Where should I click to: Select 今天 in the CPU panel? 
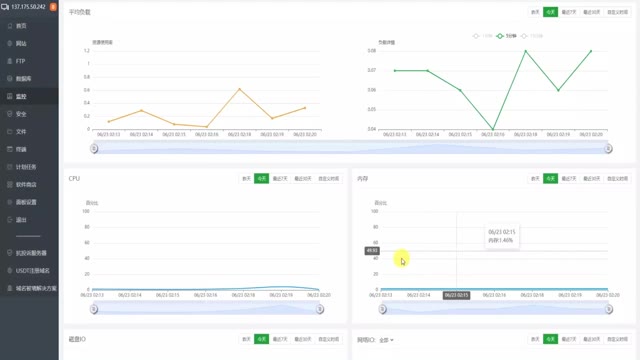pyautogui.click(x=261, y=179)
